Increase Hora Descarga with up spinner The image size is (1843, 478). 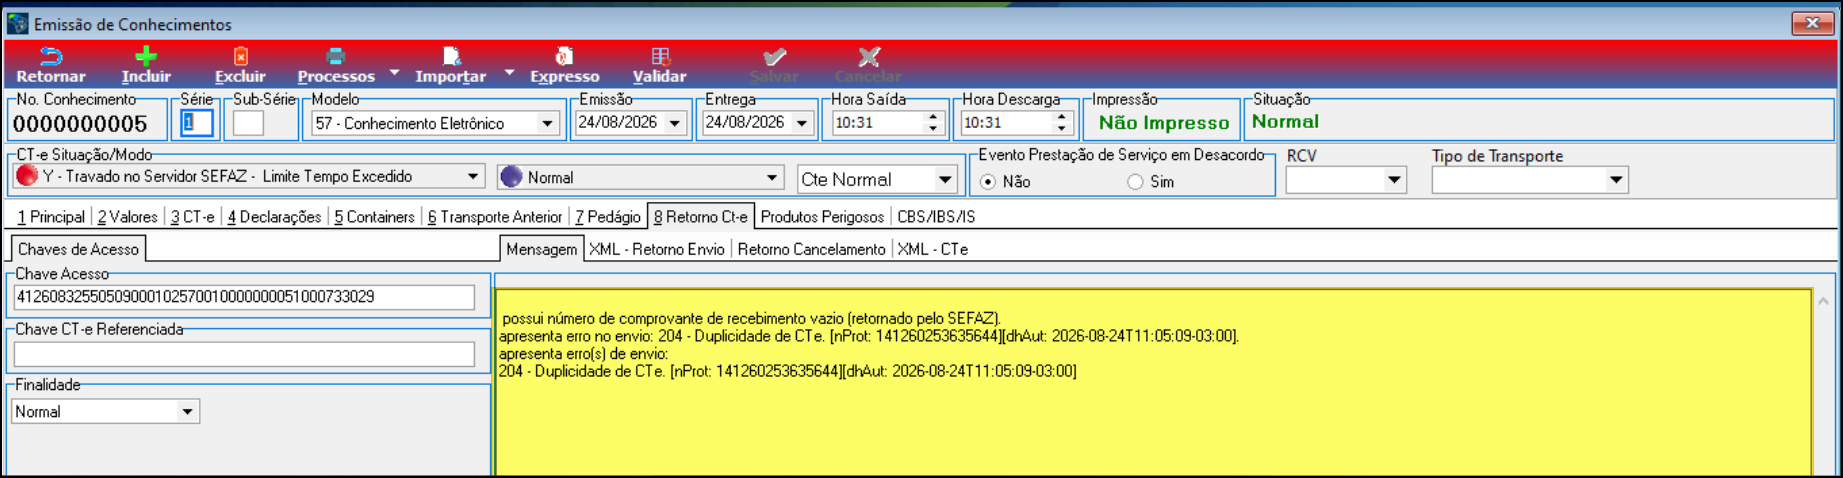[x=1061, y=117]
